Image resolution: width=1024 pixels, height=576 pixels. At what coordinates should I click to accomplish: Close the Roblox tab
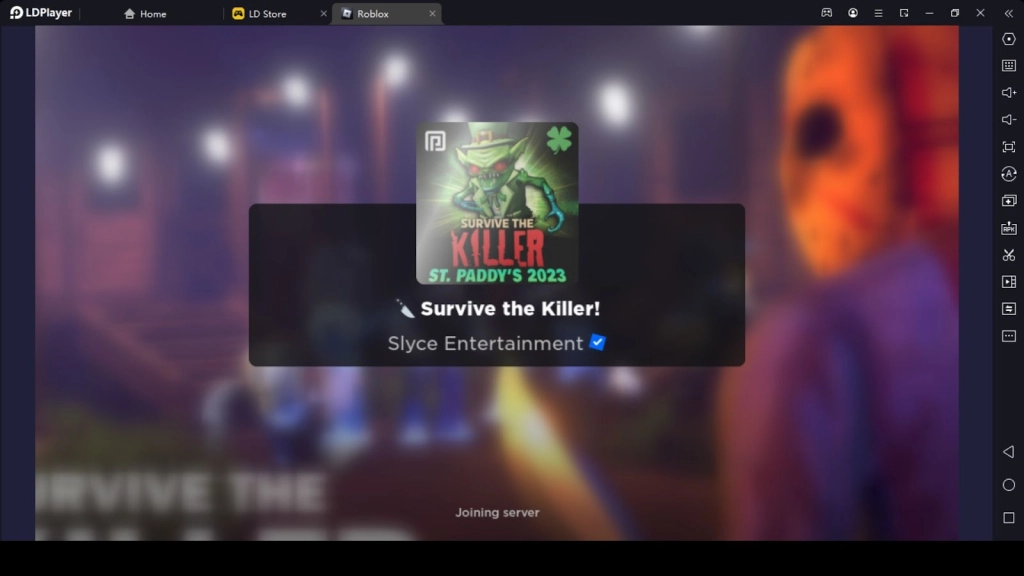pyautogui.click(x=432, y=14)
